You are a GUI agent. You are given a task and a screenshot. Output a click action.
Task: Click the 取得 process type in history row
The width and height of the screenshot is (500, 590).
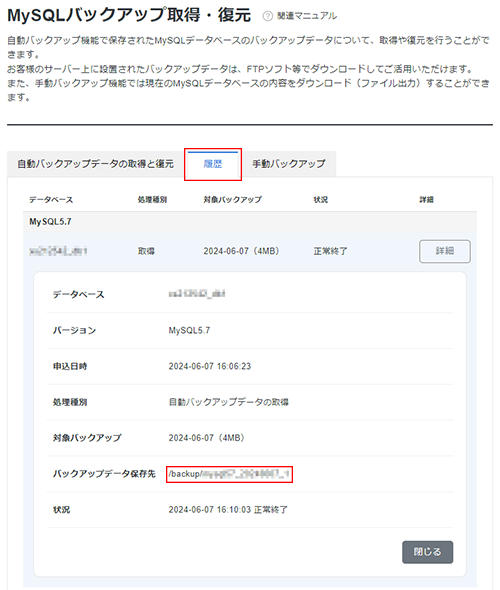[146, 251]
